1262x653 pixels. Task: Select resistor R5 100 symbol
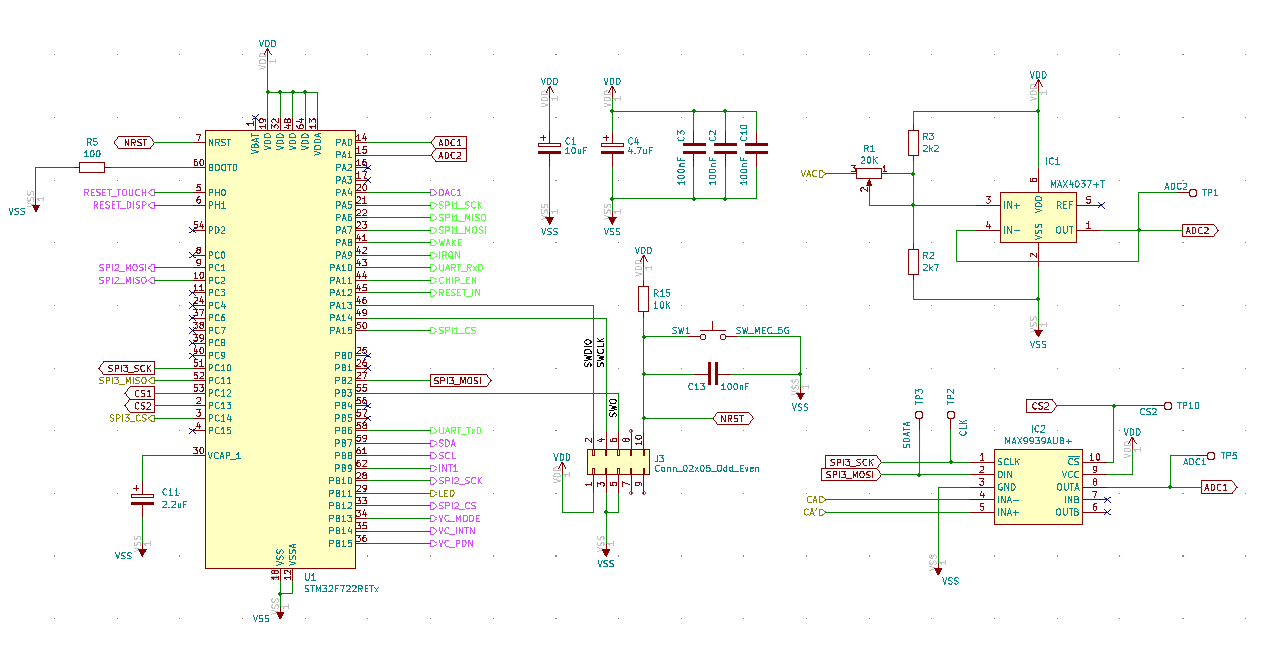click(x=91, y=167)
